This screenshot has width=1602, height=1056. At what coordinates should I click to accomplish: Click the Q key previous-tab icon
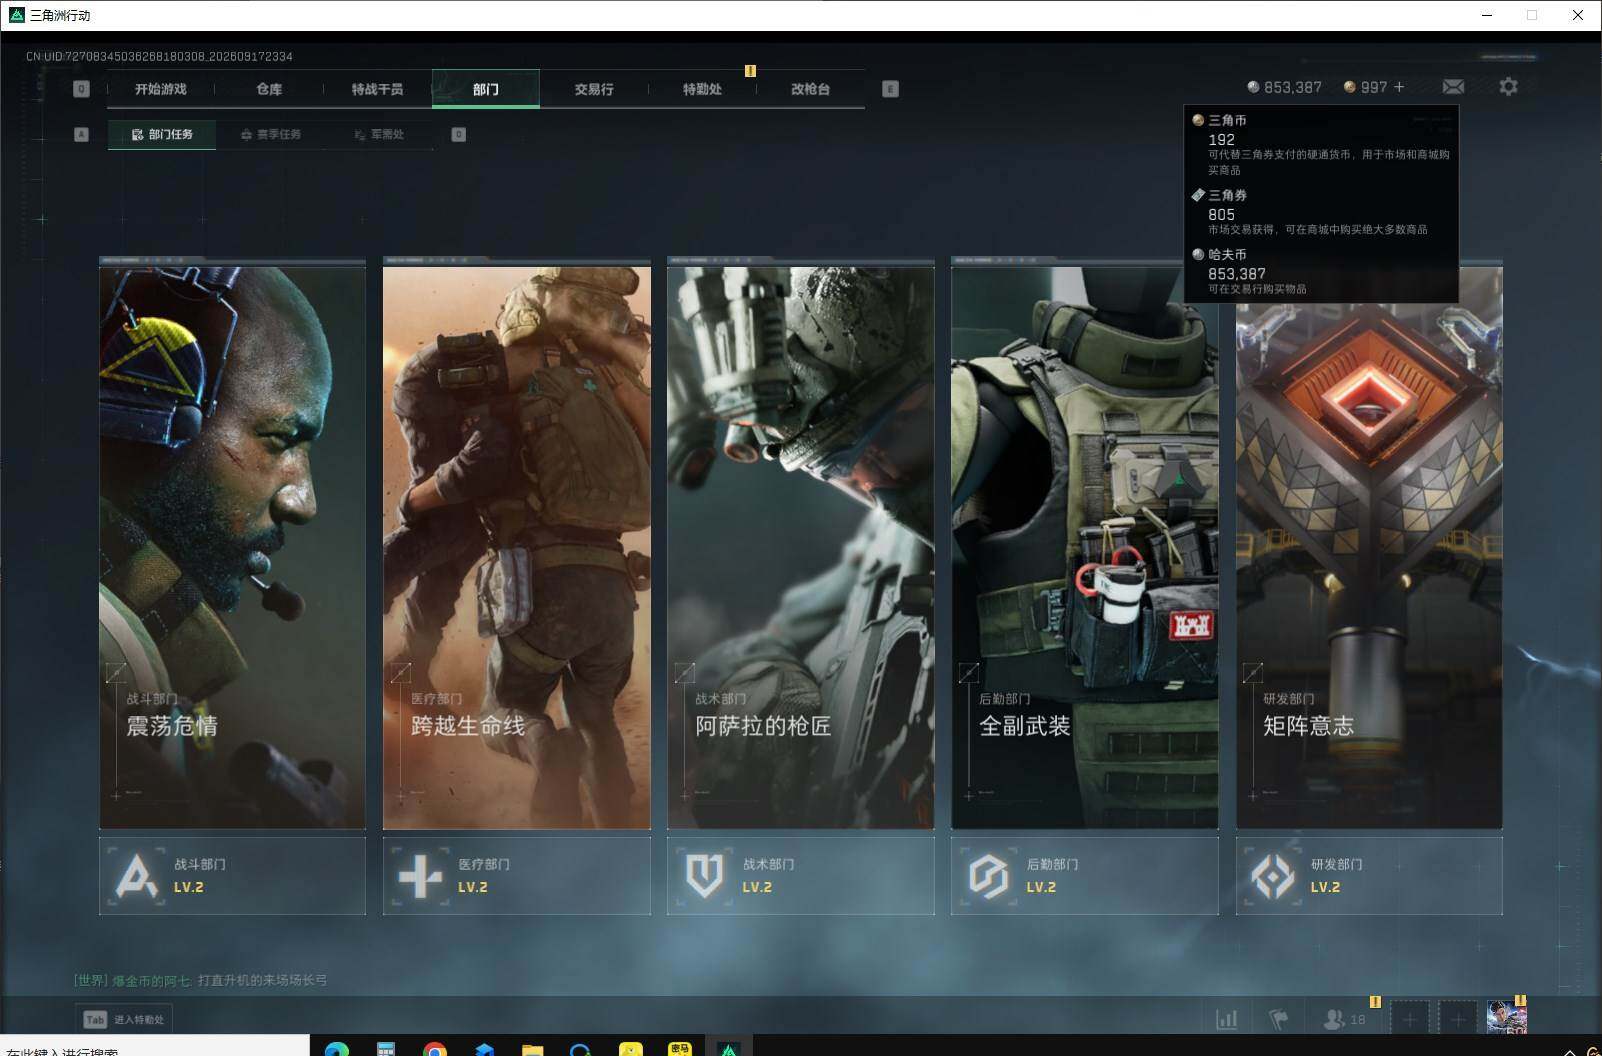[82, 89]
